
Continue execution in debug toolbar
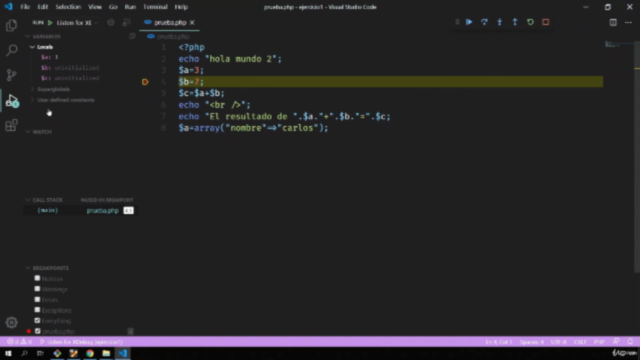click(x=469, y=22)
